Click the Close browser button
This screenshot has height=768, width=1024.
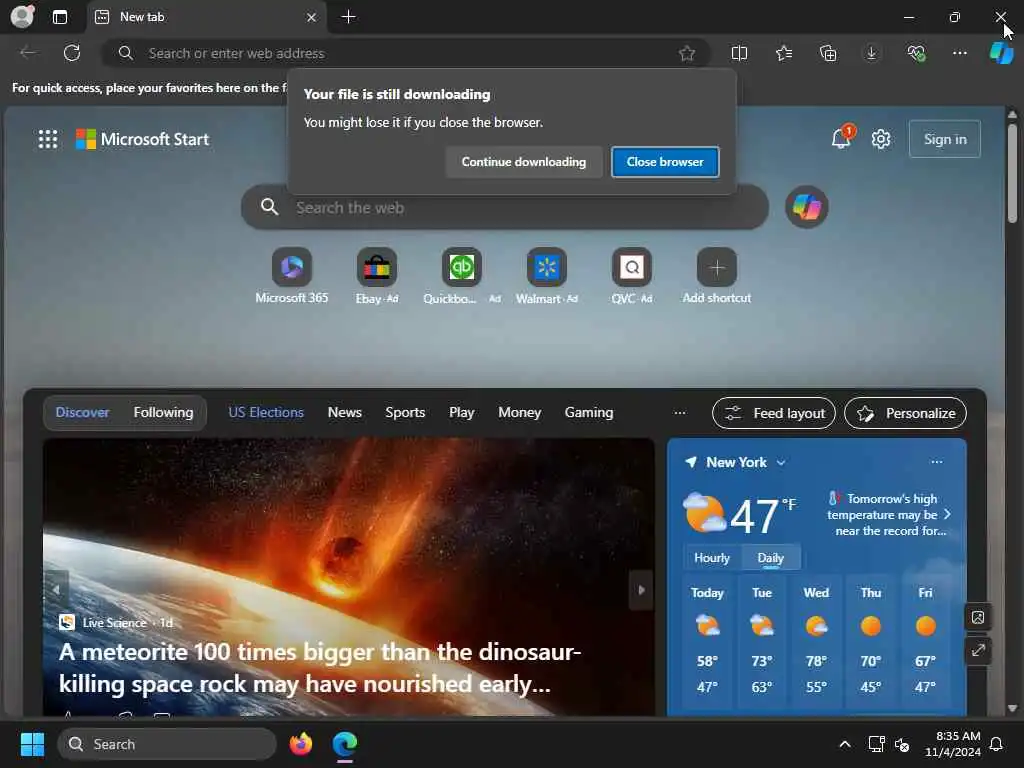665,162
